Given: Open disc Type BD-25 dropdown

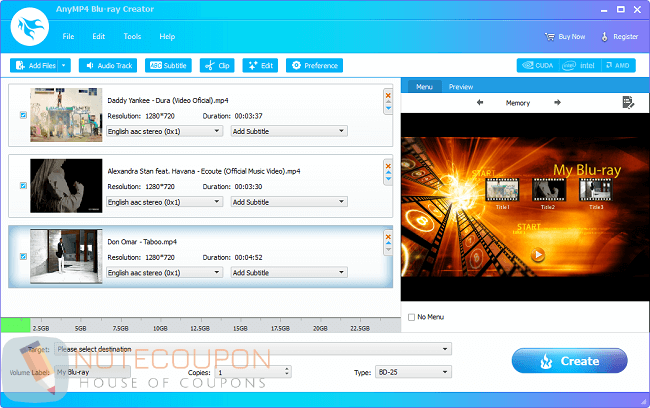Looking at the screenshot, I should (x=413, y=372).
